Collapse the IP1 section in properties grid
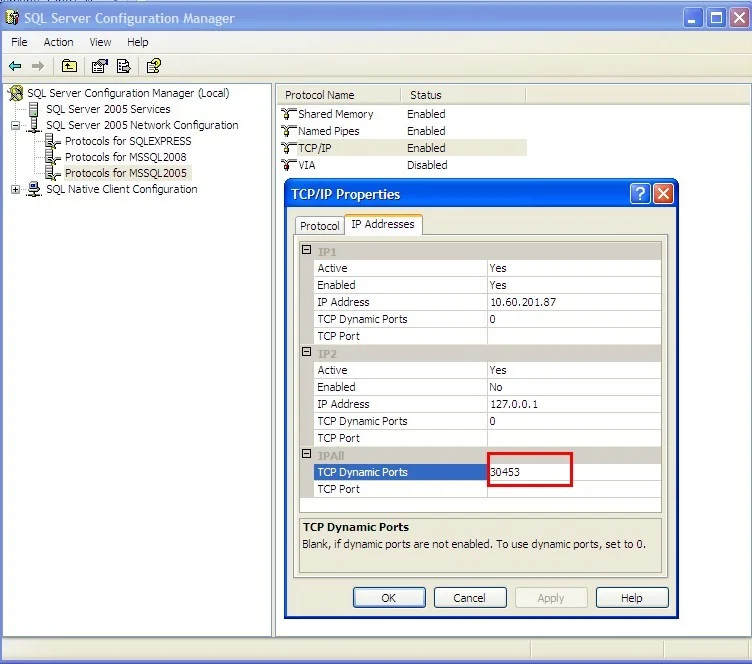 click(x=306, y=250)
